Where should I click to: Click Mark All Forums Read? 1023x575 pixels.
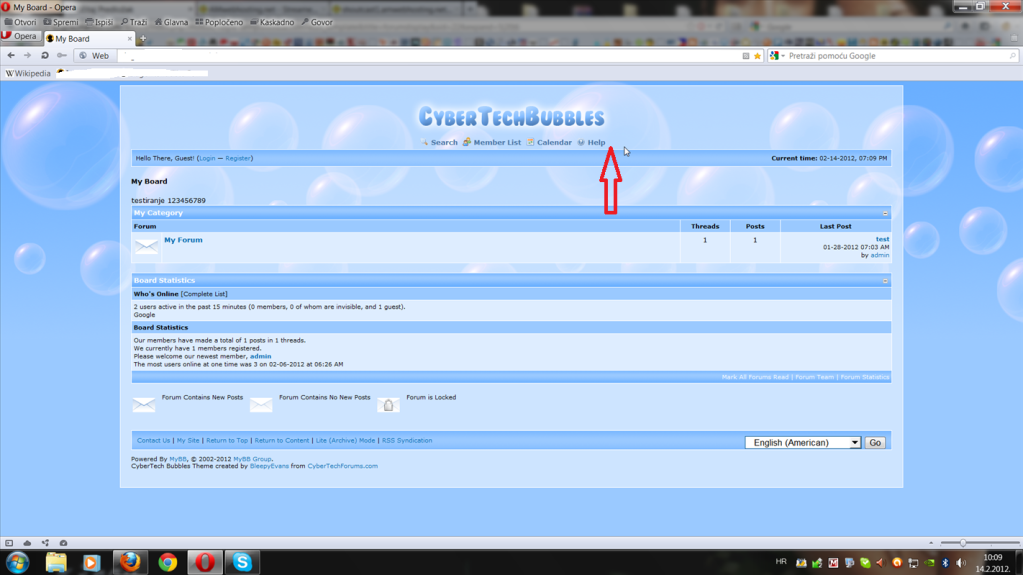click(755, 377)
